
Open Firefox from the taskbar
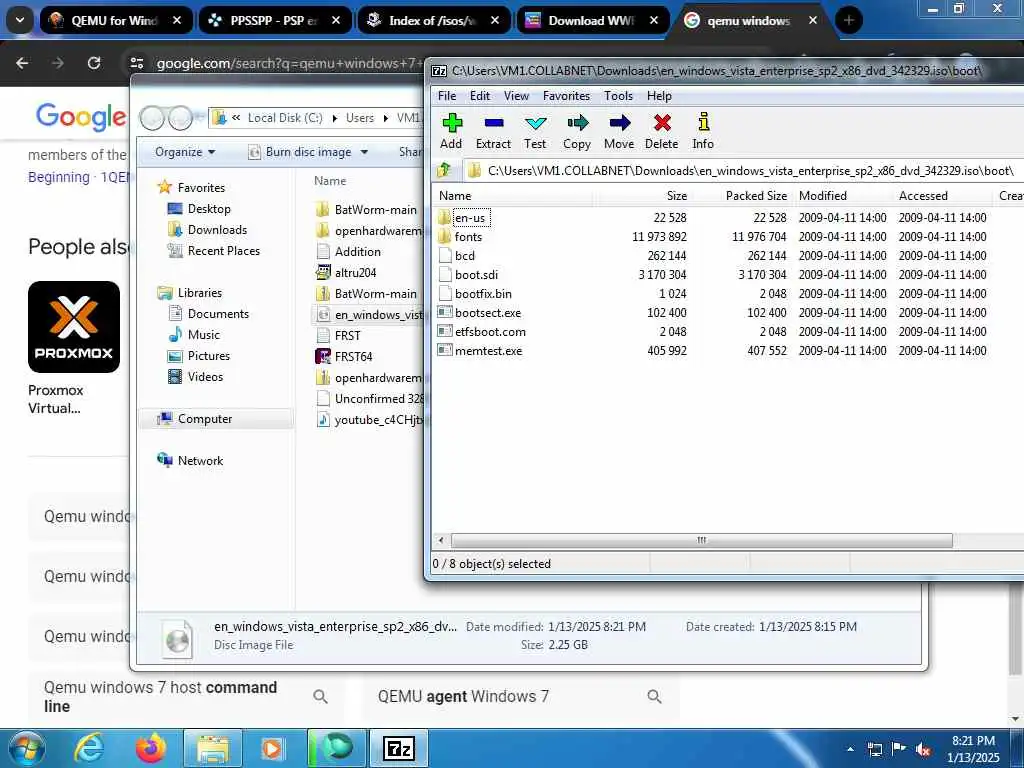pos(151,748)
